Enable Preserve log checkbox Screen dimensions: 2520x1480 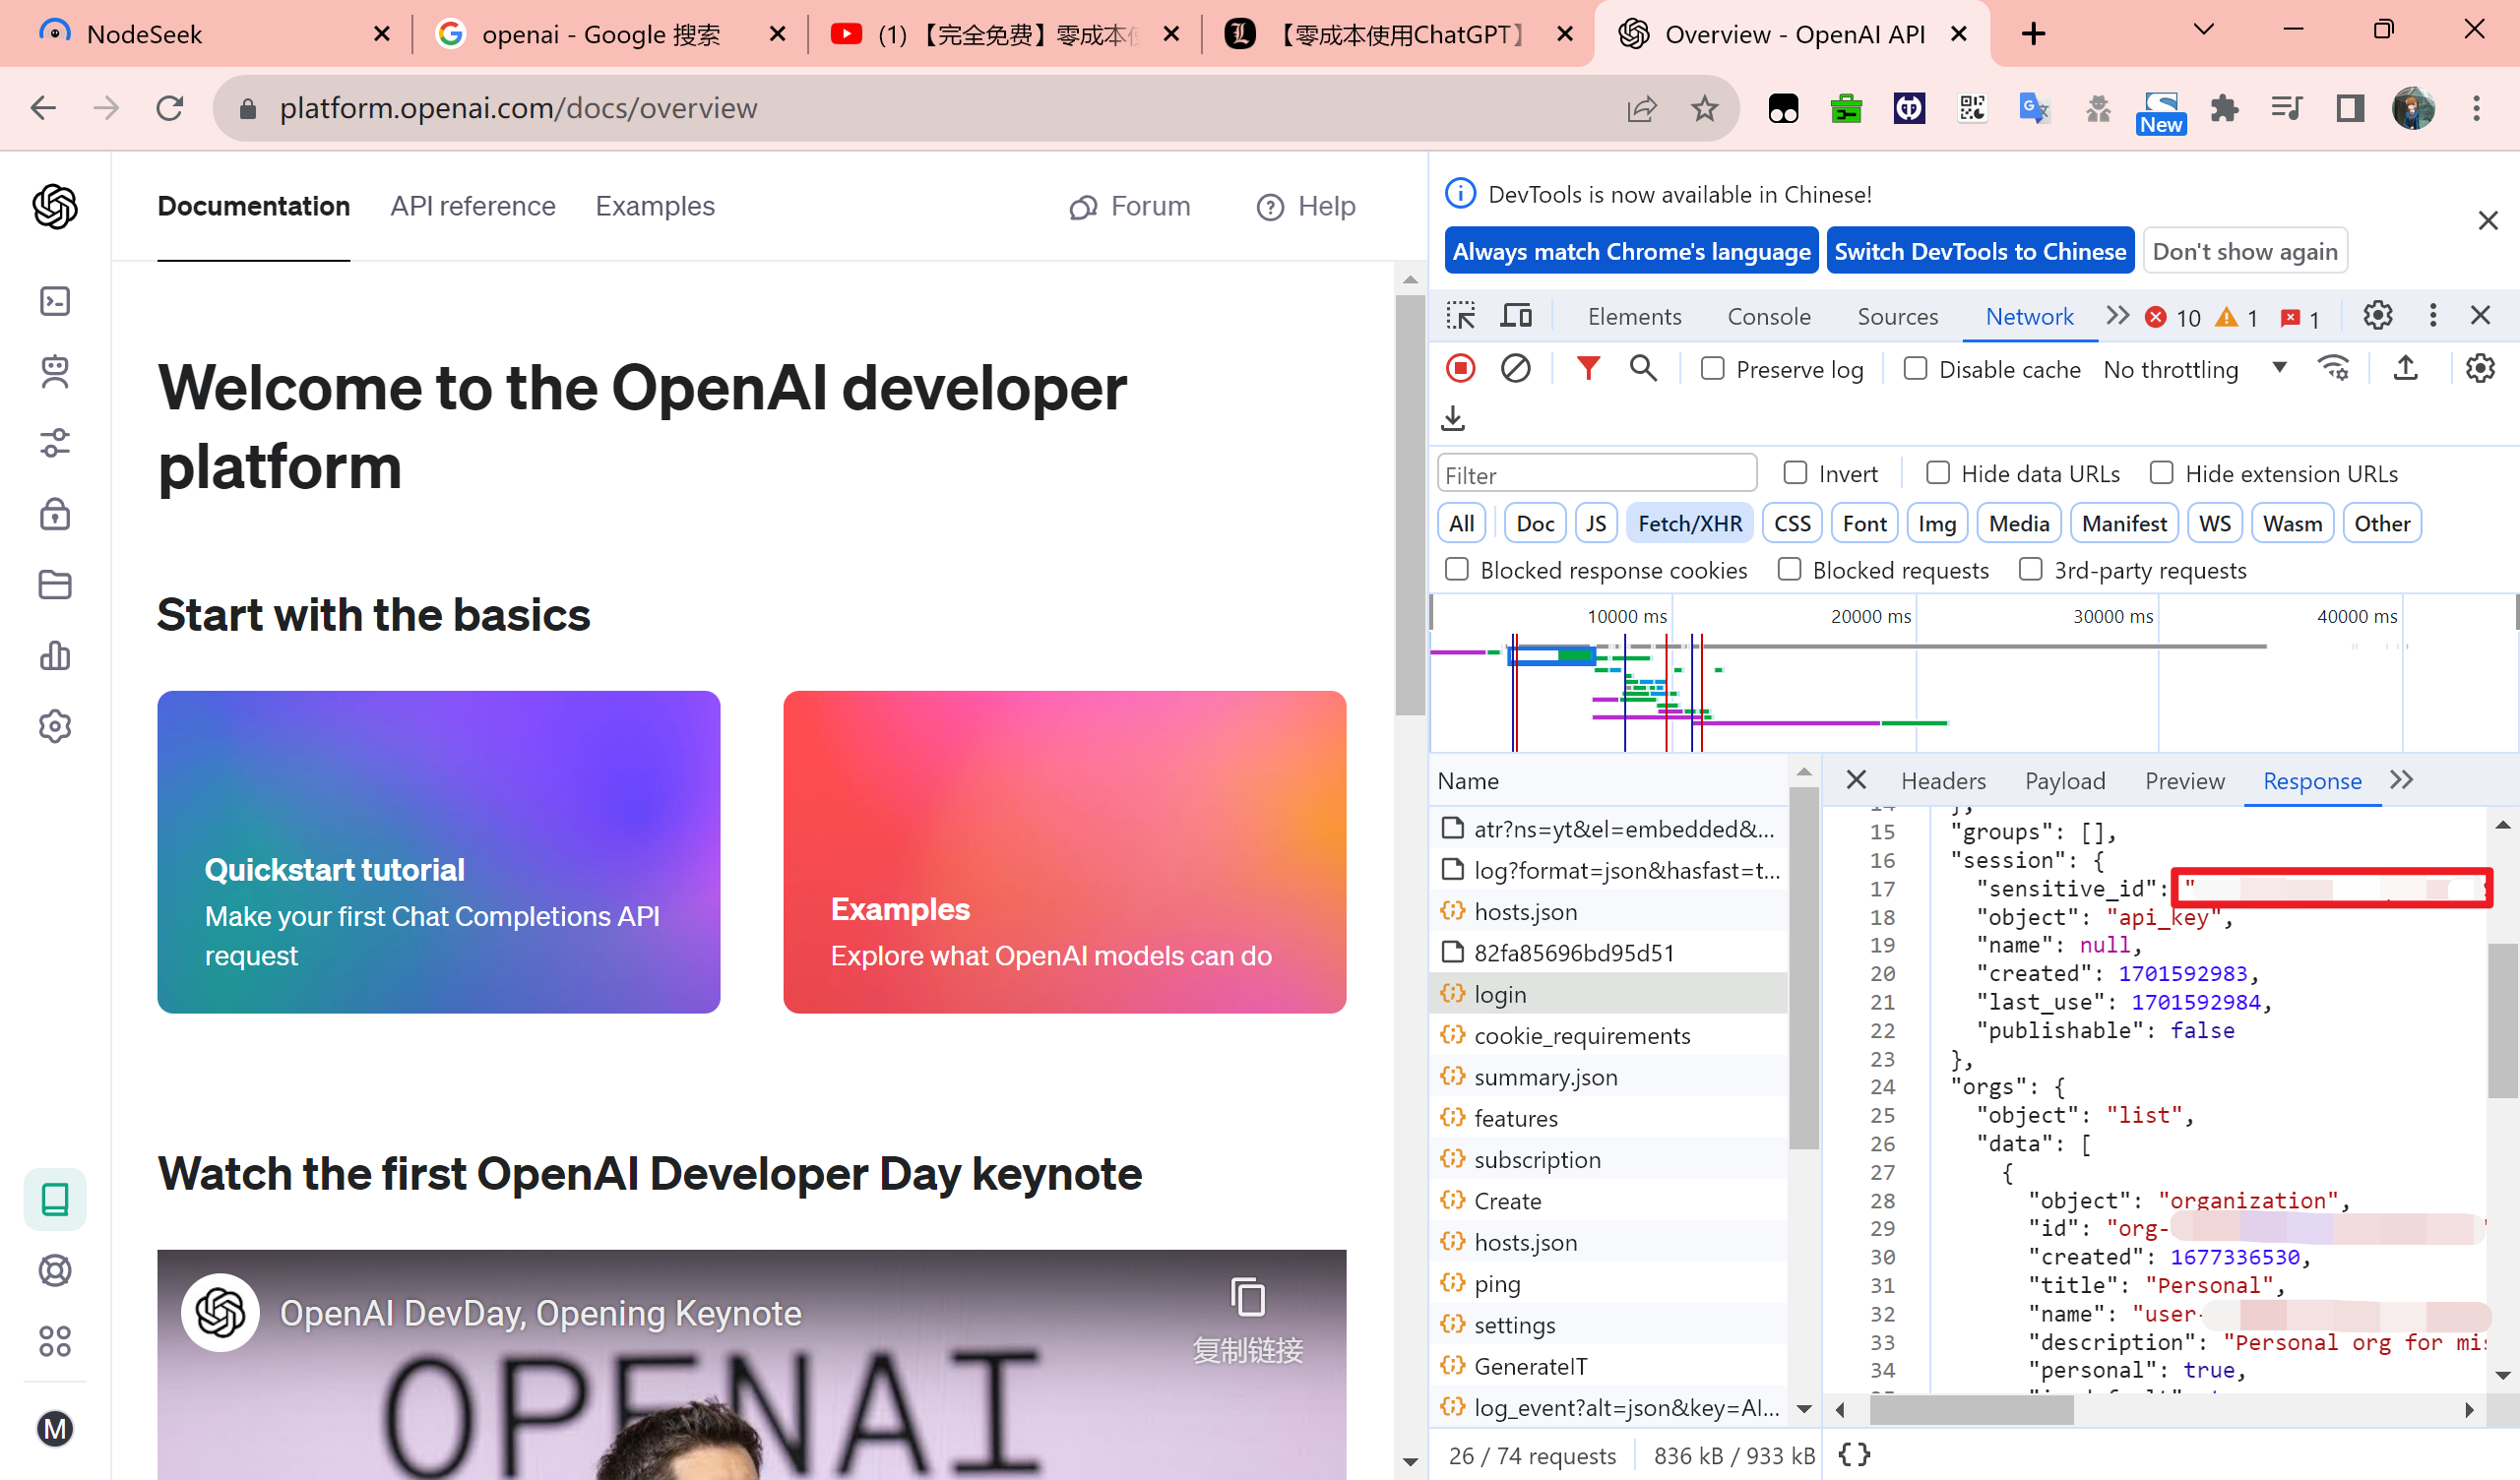(1713, 369)
